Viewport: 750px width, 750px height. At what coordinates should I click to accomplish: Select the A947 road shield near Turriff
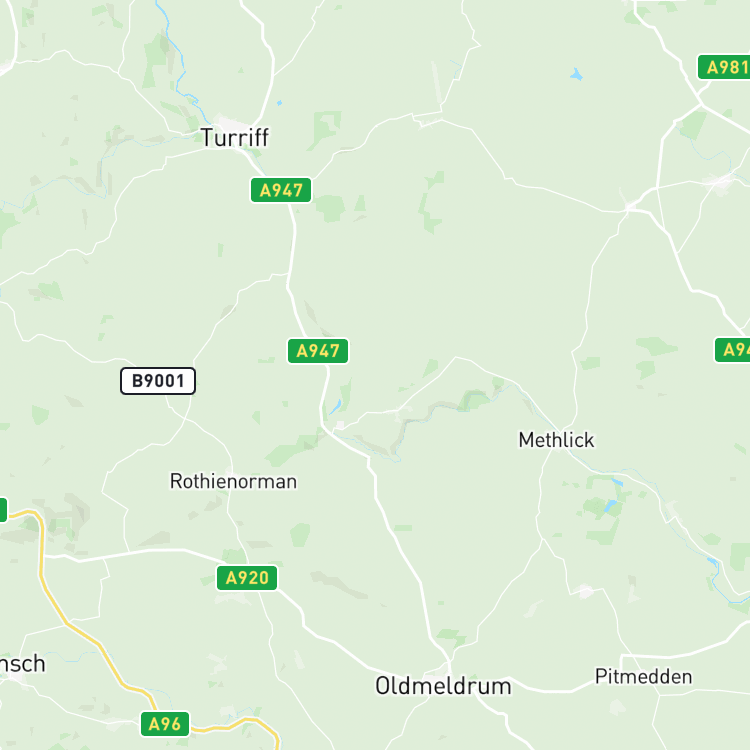(x=281, y=190)
